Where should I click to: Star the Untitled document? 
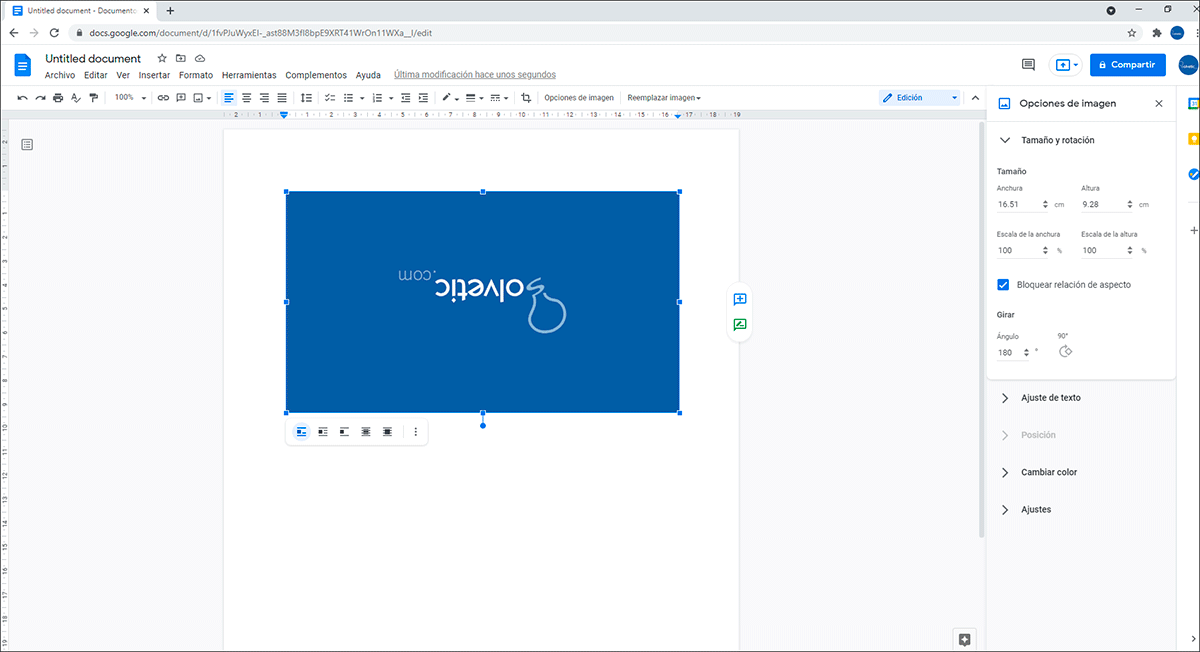click(x=162, y=58)
